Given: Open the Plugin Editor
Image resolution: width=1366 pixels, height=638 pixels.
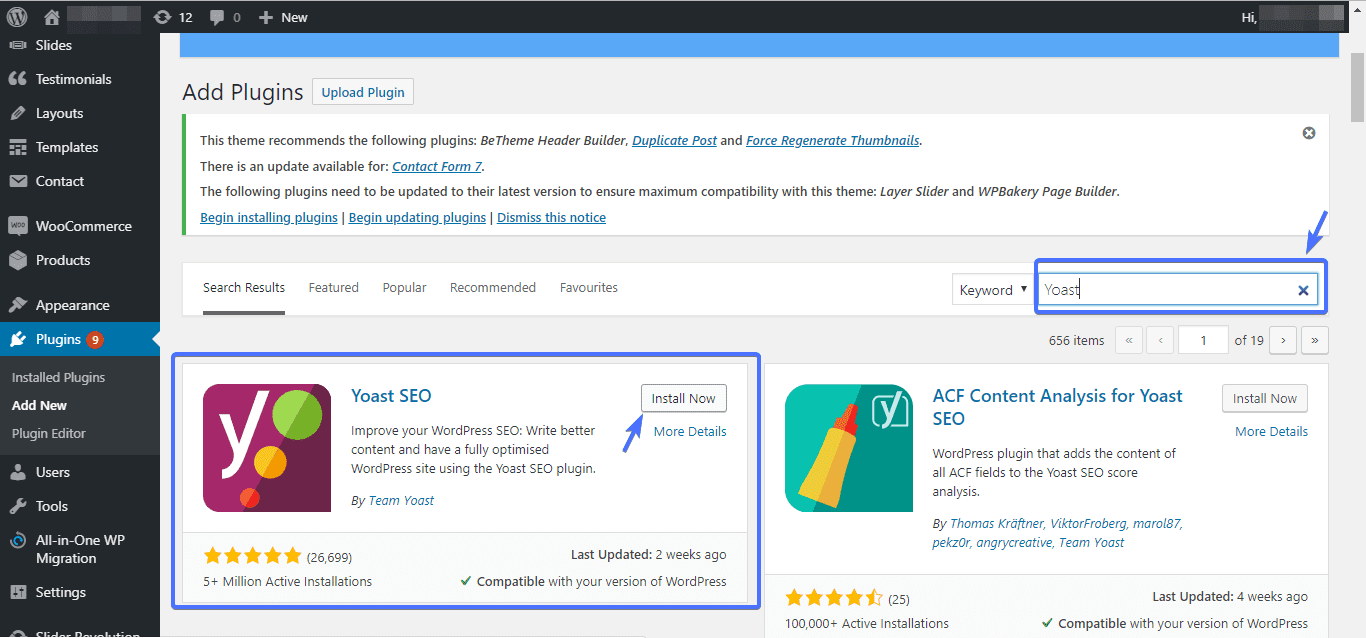Looking at the screenshot, I should (x=49, y=433).
